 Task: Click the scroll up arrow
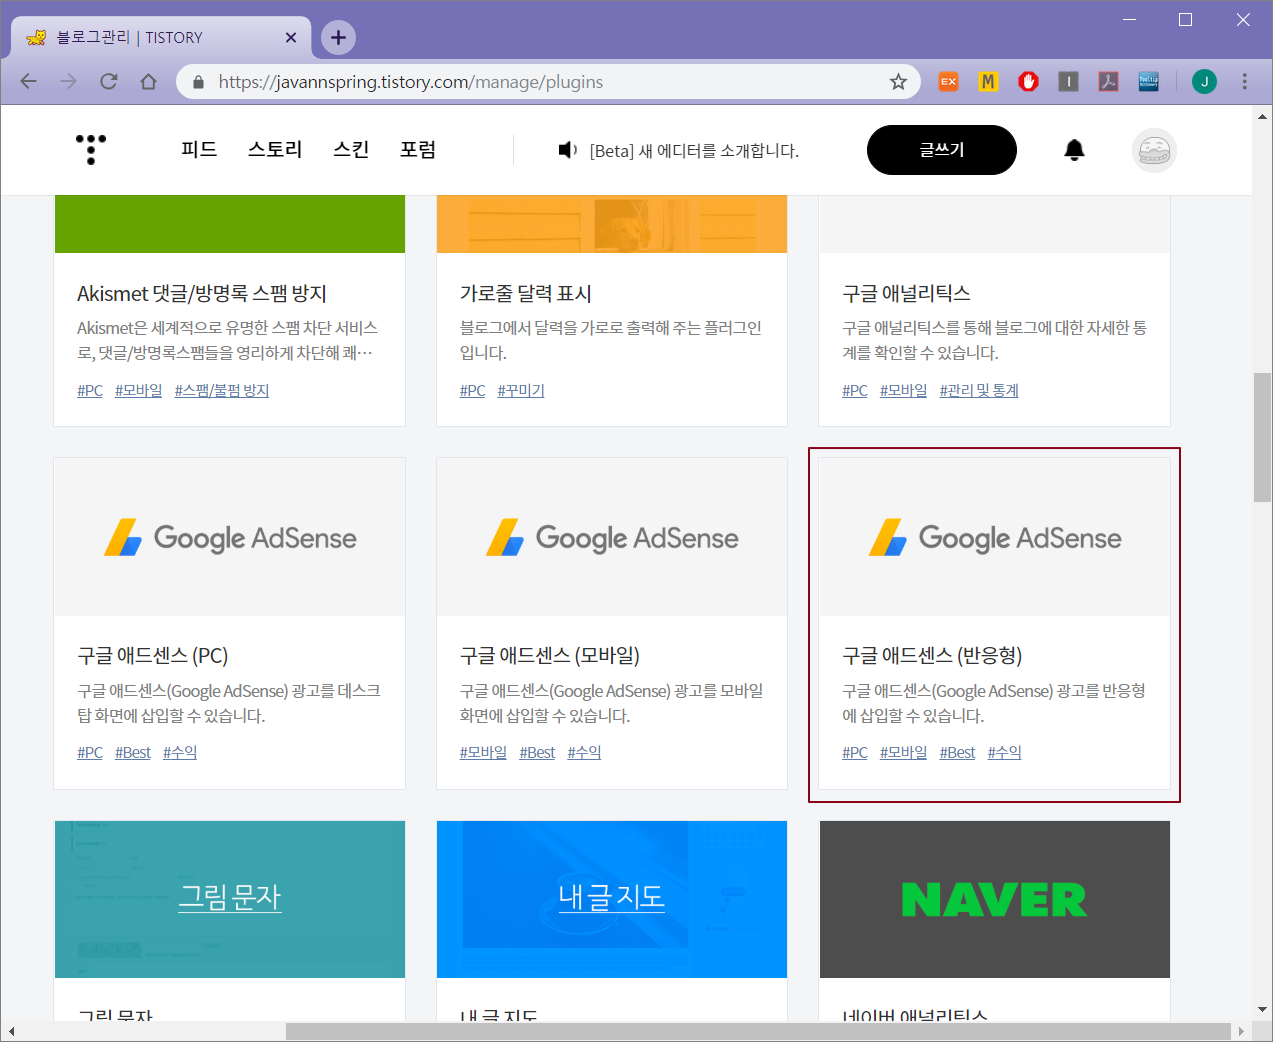(1262, 116)
